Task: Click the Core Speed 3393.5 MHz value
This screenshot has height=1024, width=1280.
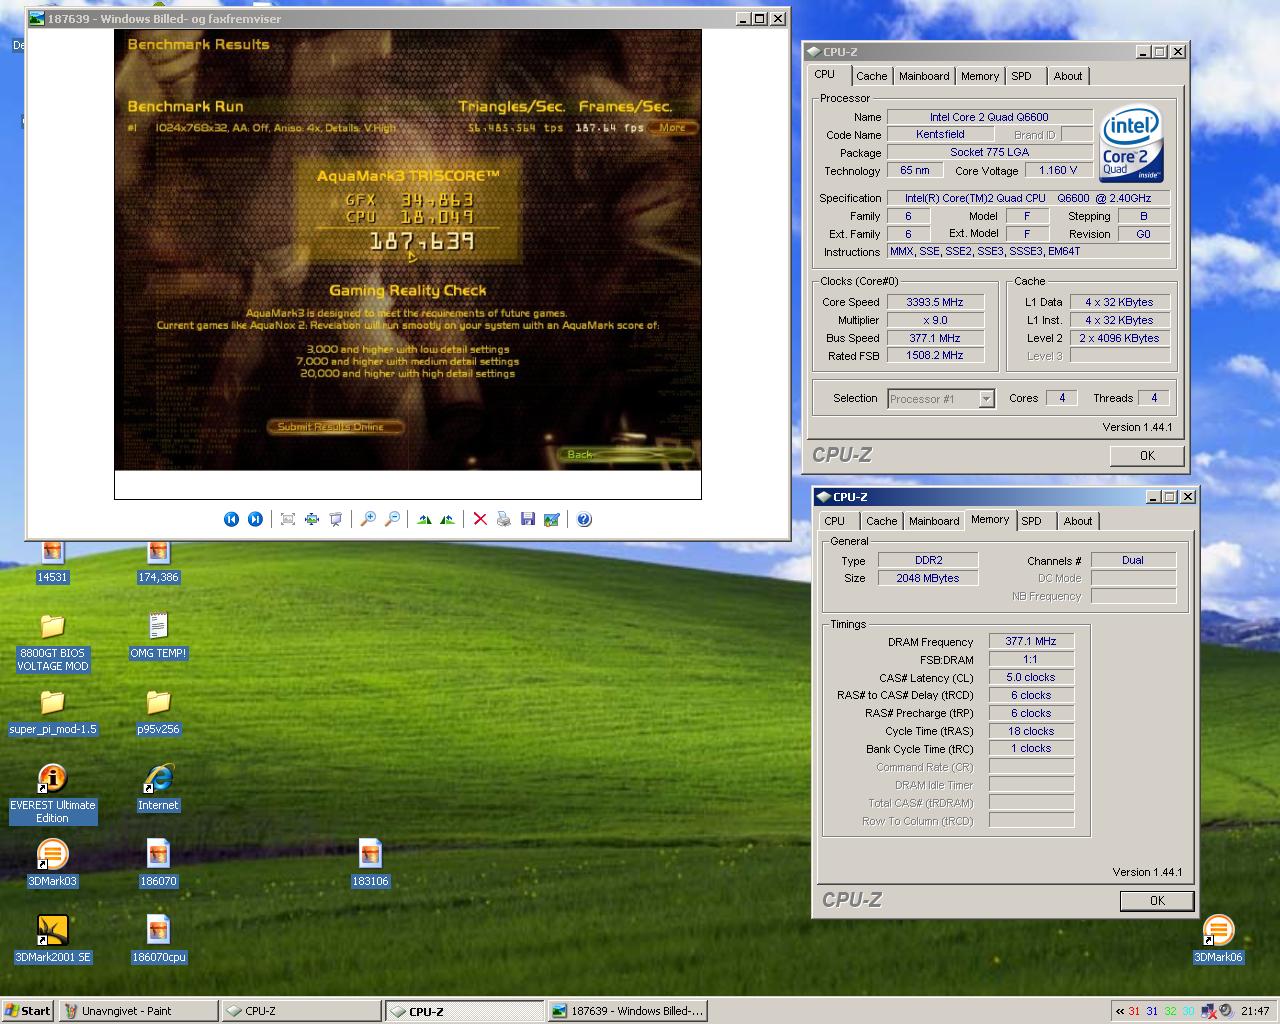Action: click(935, 302)
